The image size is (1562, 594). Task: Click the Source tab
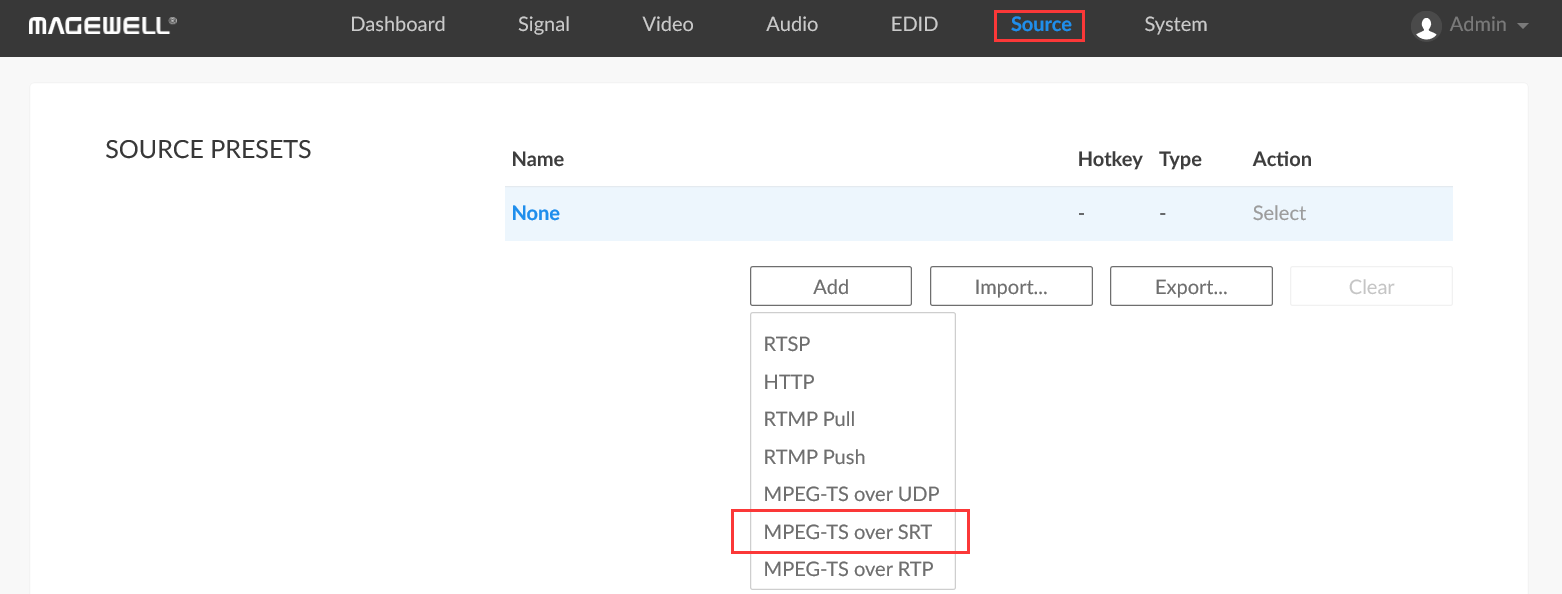1040,25
